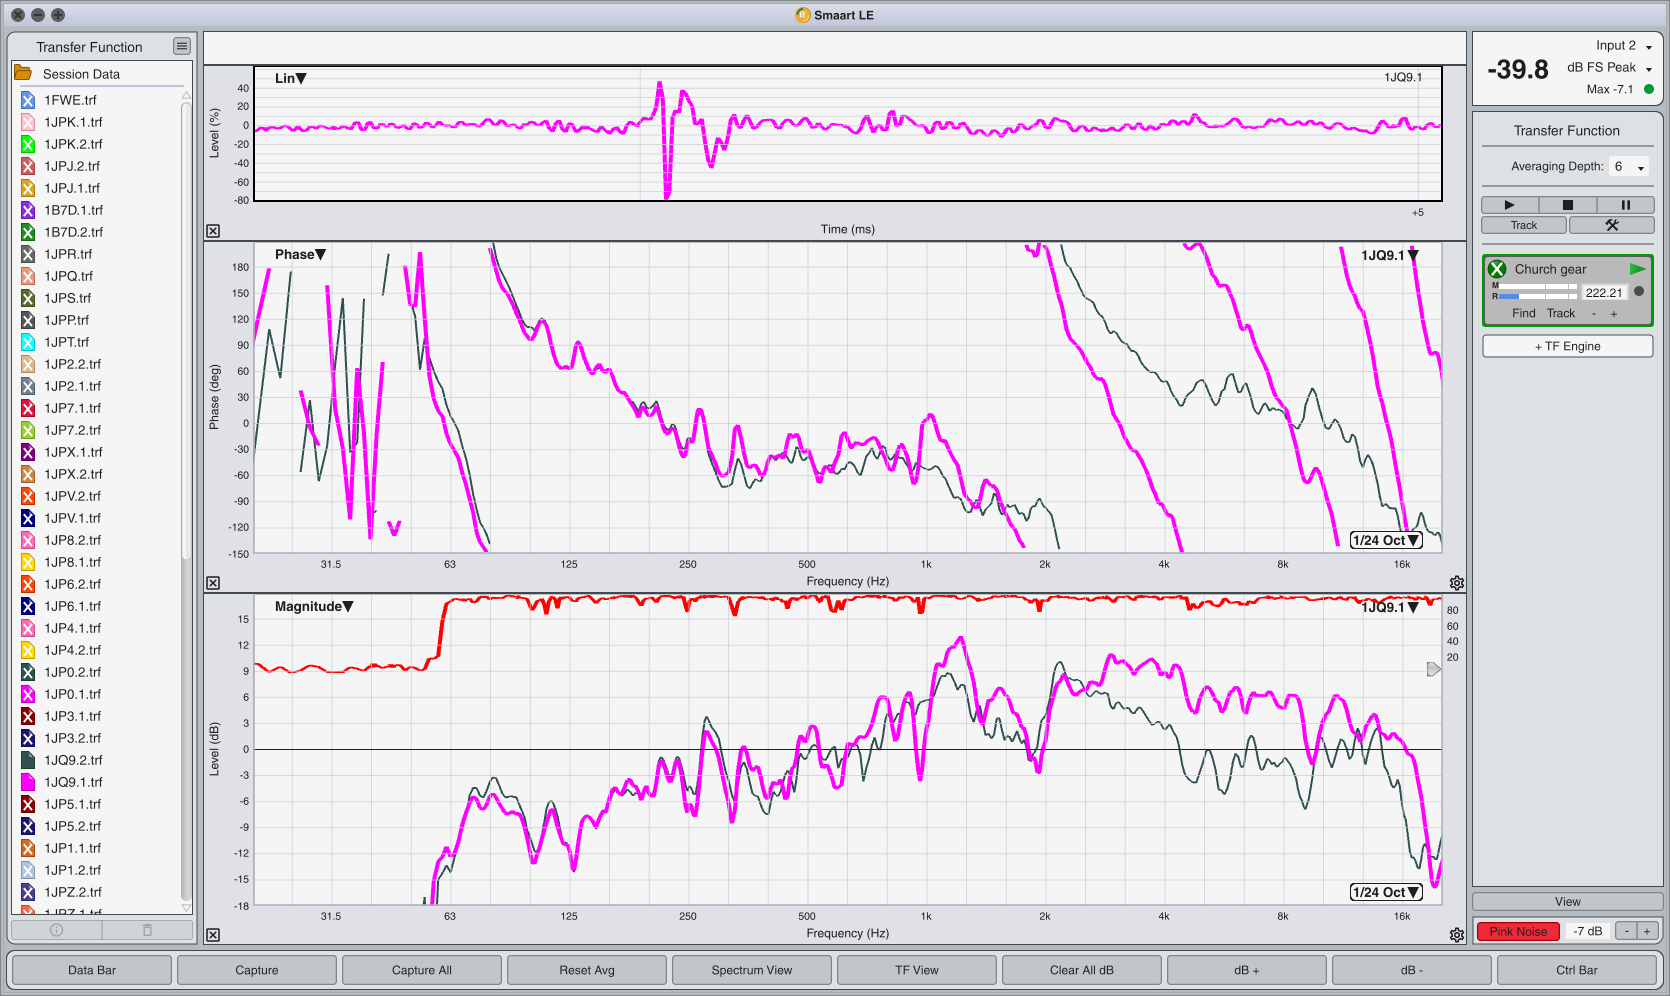Open the Phase graph type dropdown

301,254
